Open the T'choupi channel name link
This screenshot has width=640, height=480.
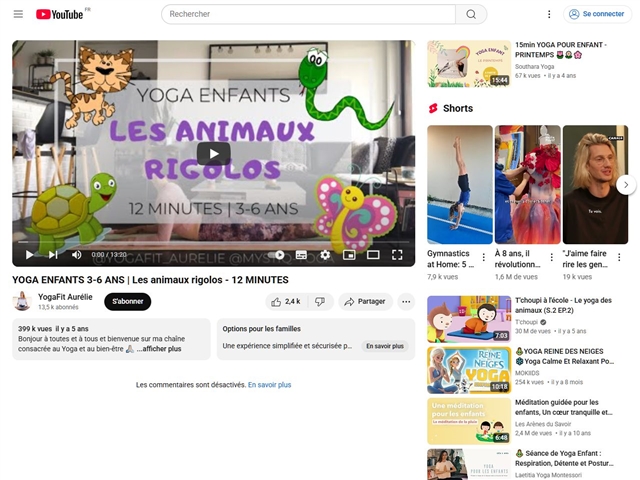click(x=527, y=322)
